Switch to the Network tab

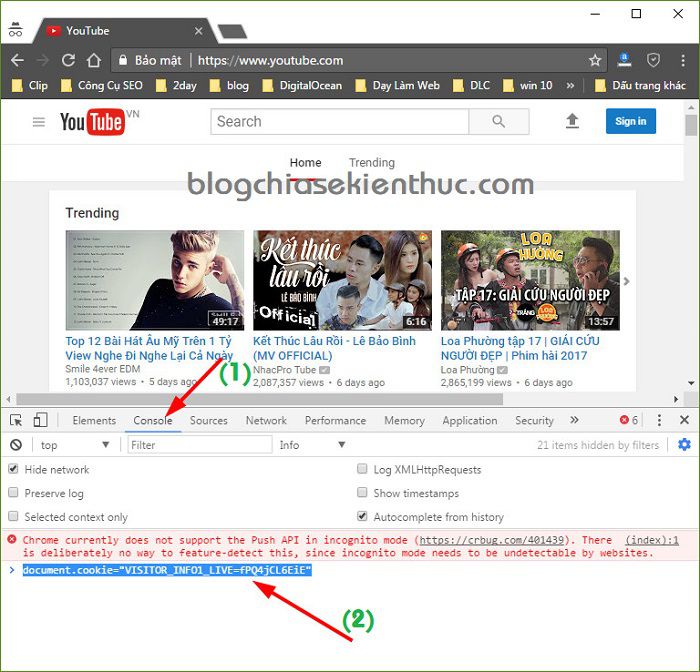pos(266,421)
